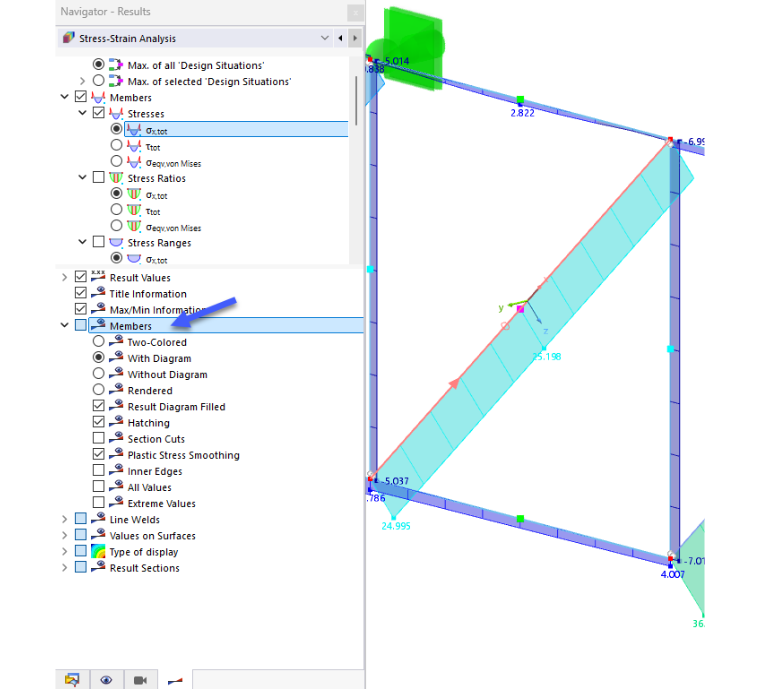The height and width of the screenshot is (689, 760).
Task: Select Rendered display option
Action: coord(98,389)
